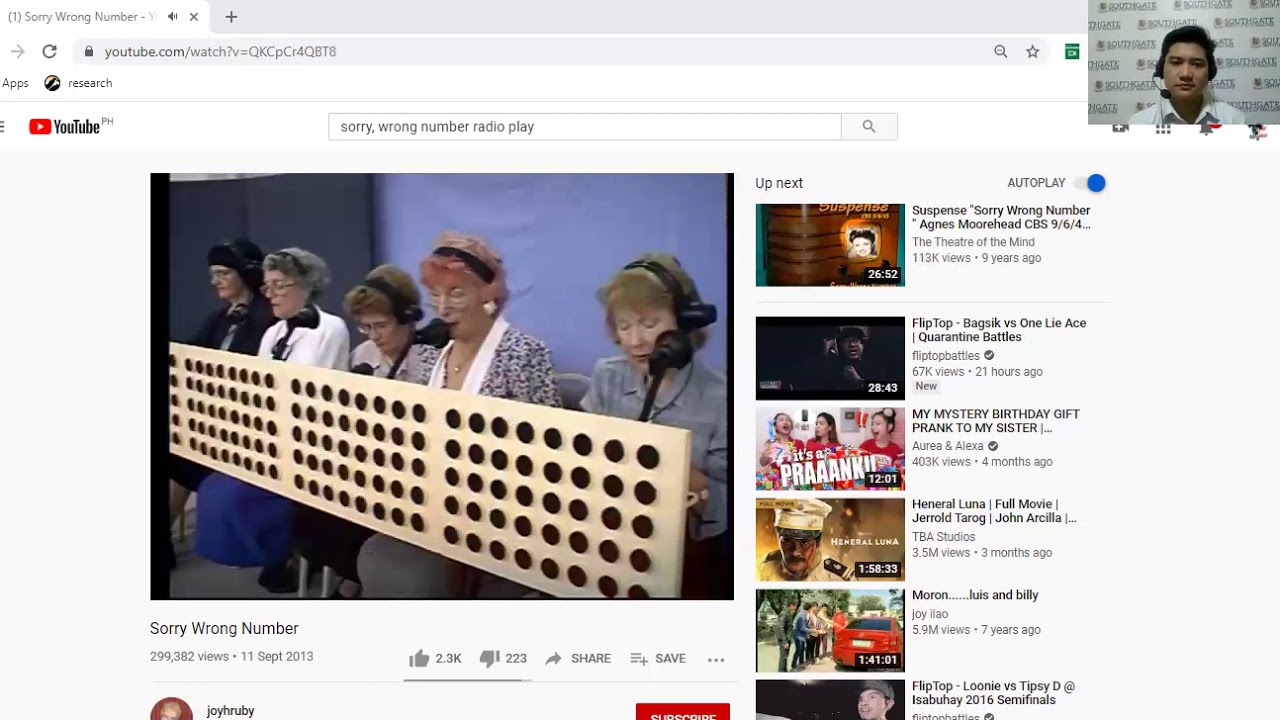Open the MY MYSTERY BIRTHDAY GIFT PRANK title
1280x720 pixels.
click(996, 421)
